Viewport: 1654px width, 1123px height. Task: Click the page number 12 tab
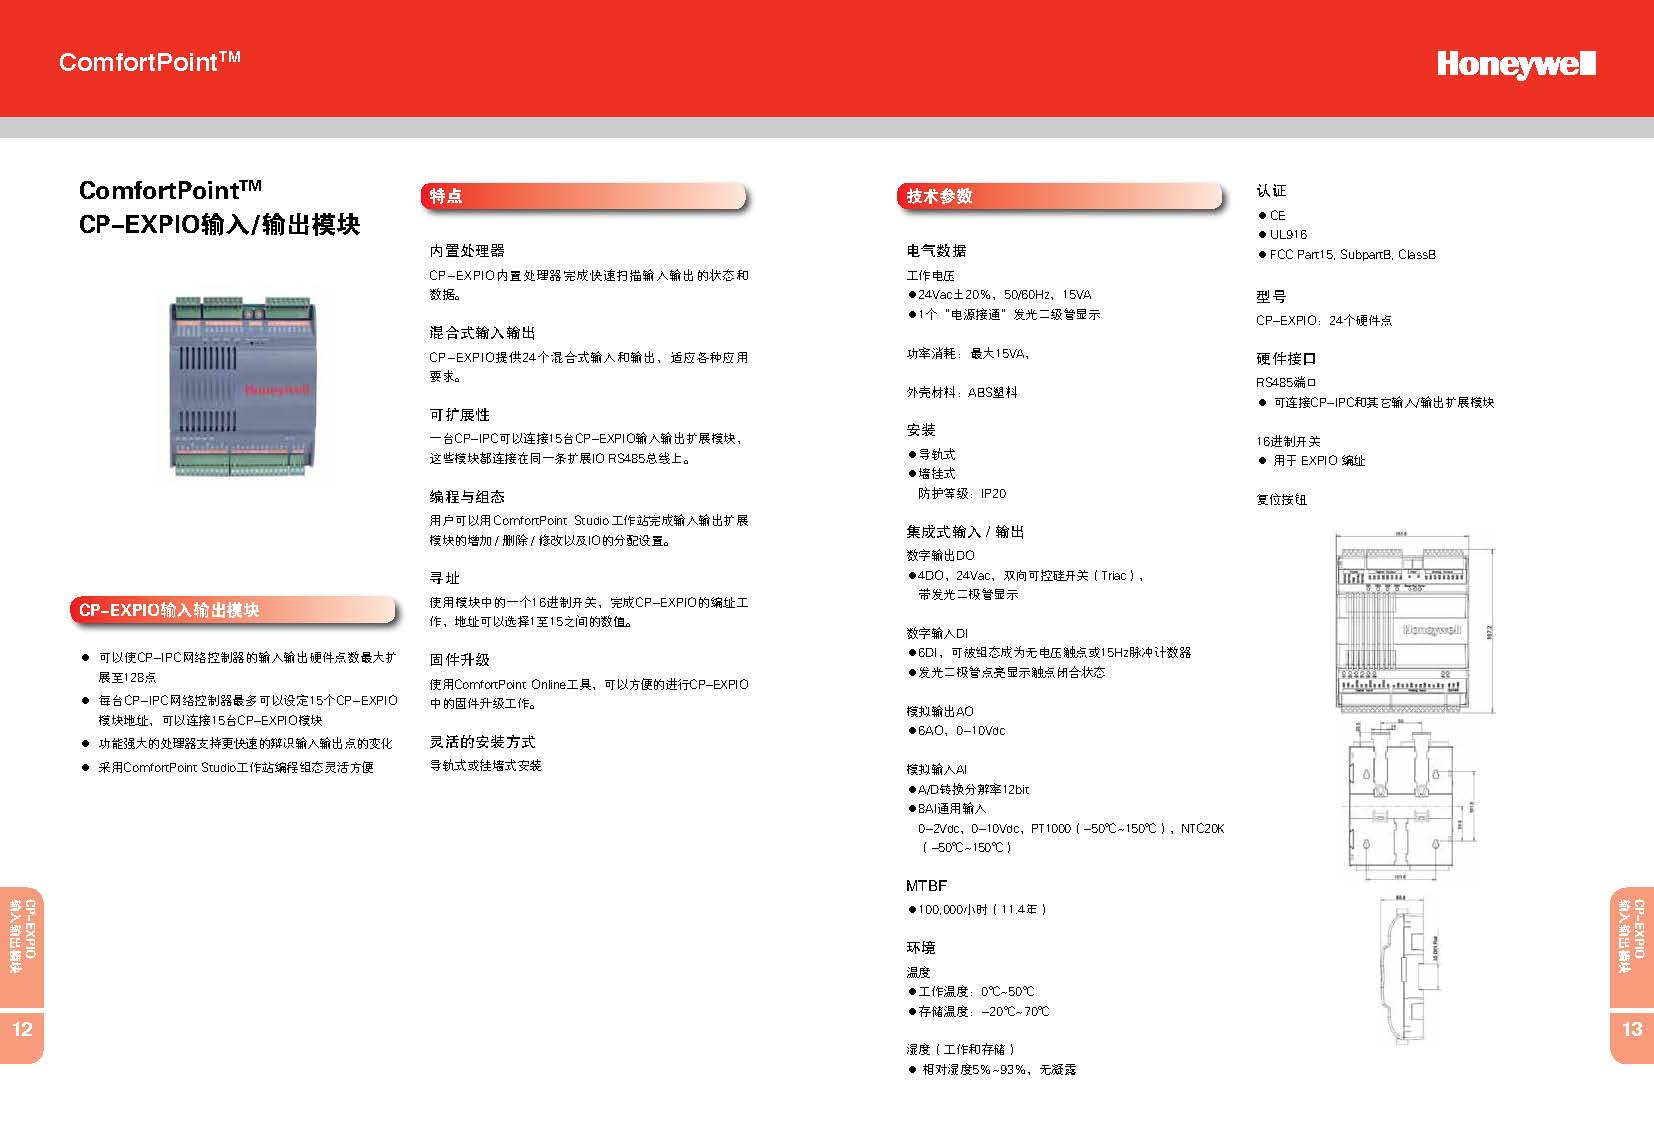tap(22, 1029)
